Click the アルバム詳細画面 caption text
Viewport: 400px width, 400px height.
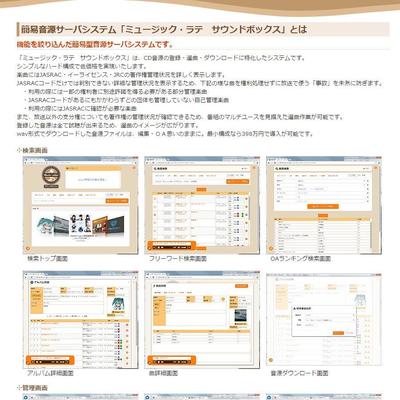tap(50, 373)
